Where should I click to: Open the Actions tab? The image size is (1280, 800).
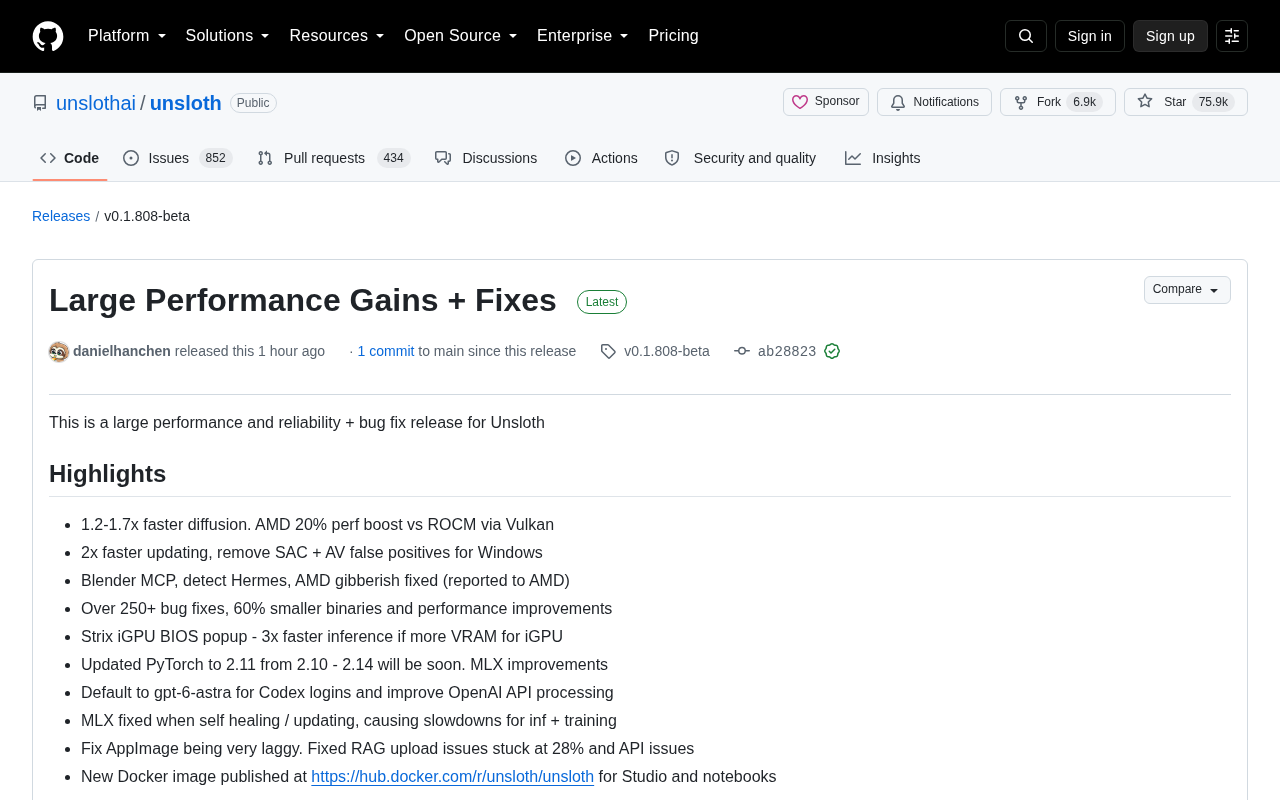pos(601,158)
